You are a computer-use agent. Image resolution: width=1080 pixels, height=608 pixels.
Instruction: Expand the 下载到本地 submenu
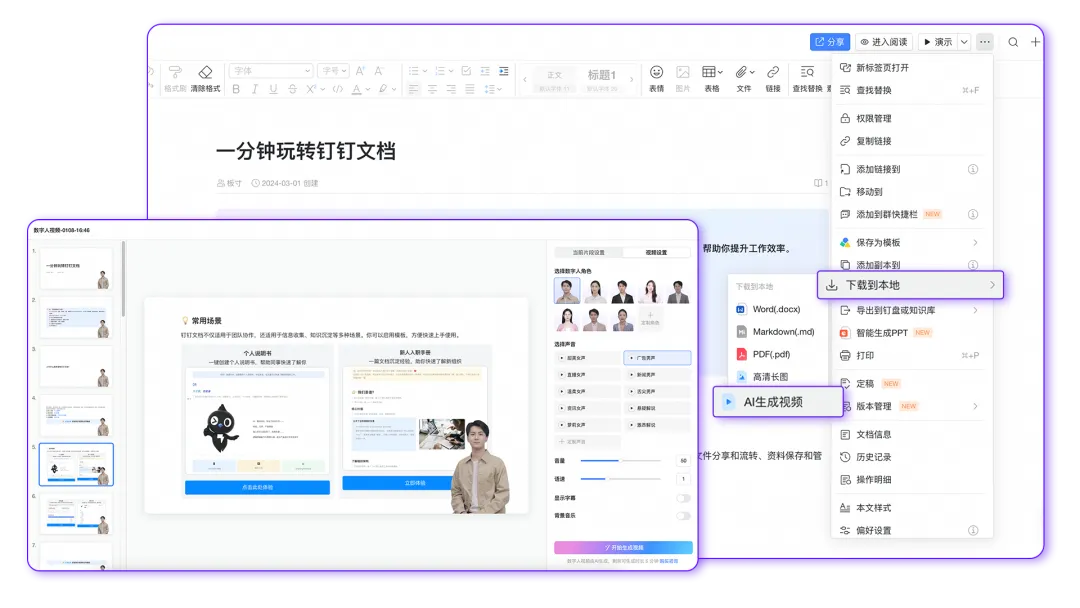pos(911,285)
